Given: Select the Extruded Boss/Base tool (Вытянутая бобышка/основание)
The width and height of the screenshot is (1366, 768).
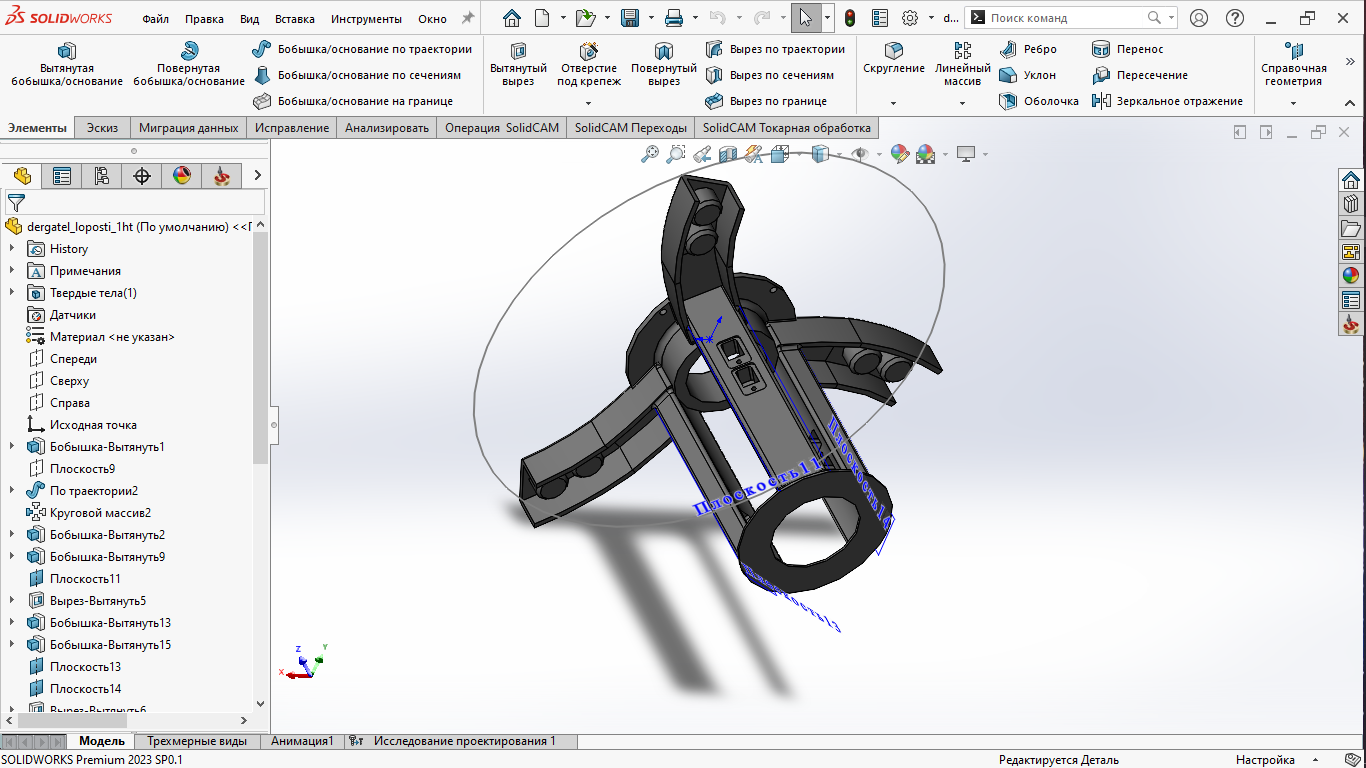Looking at the screenshot, I should tap(67, 66).
